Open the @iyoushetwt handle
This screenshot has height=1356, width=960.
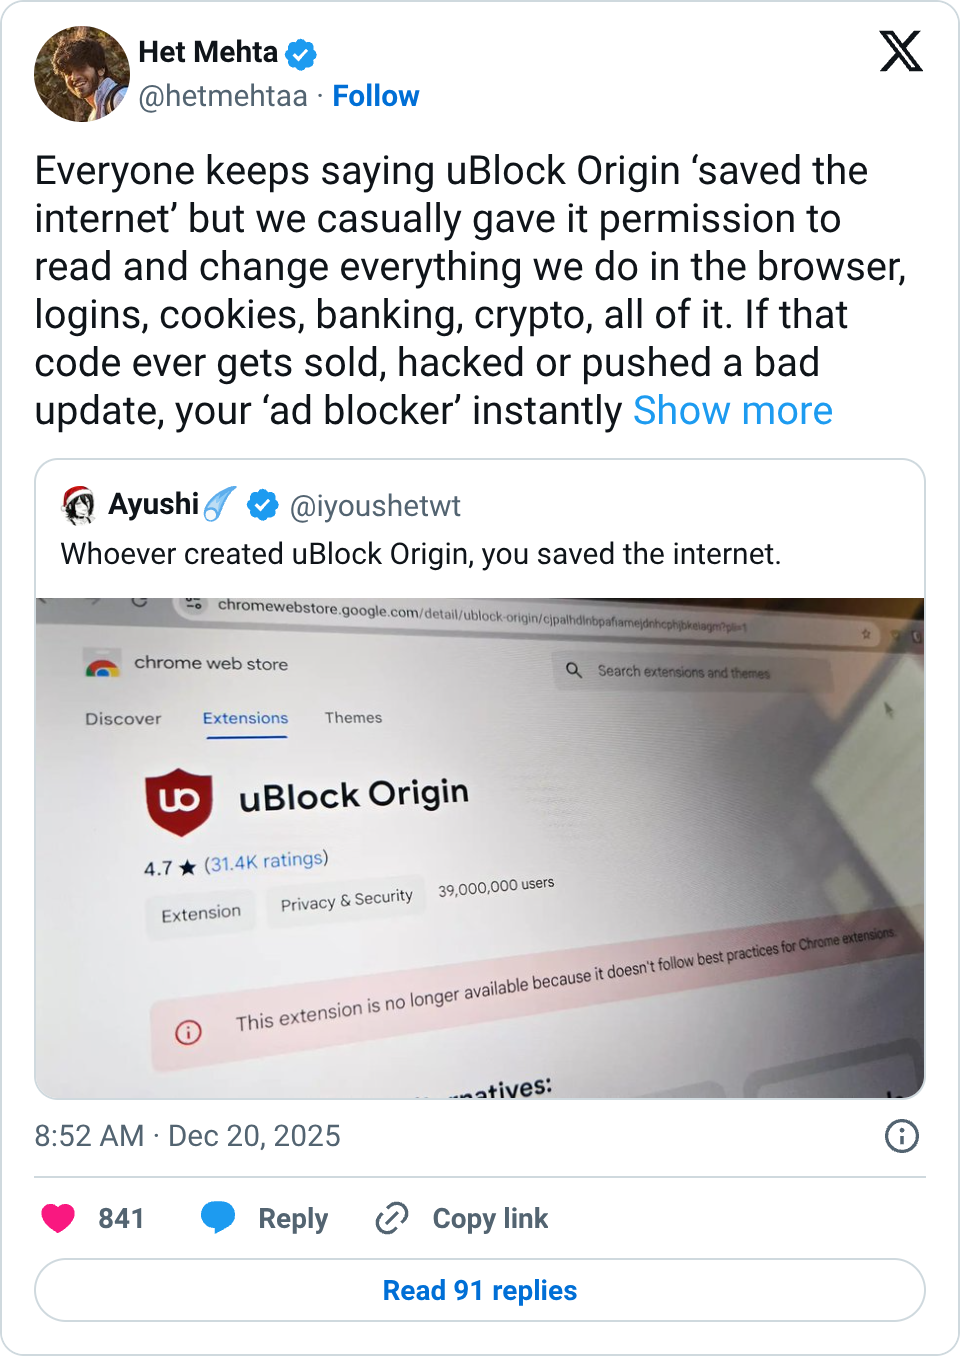coord(375,507)
